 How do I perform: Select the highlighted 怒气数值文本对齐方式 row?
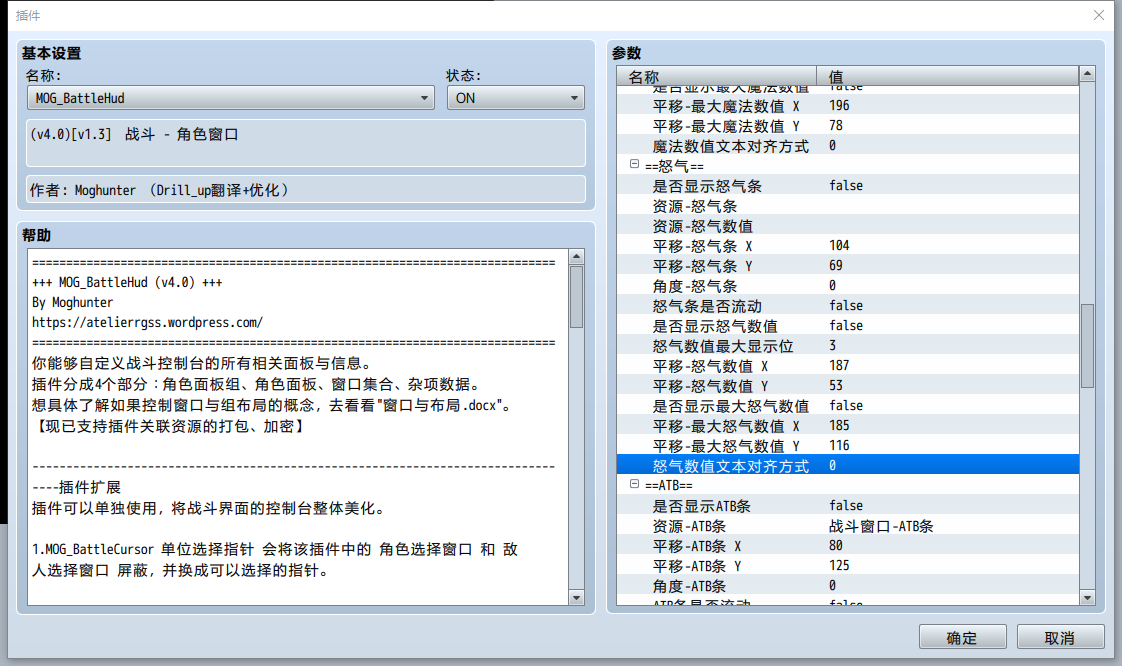(848, 466)
